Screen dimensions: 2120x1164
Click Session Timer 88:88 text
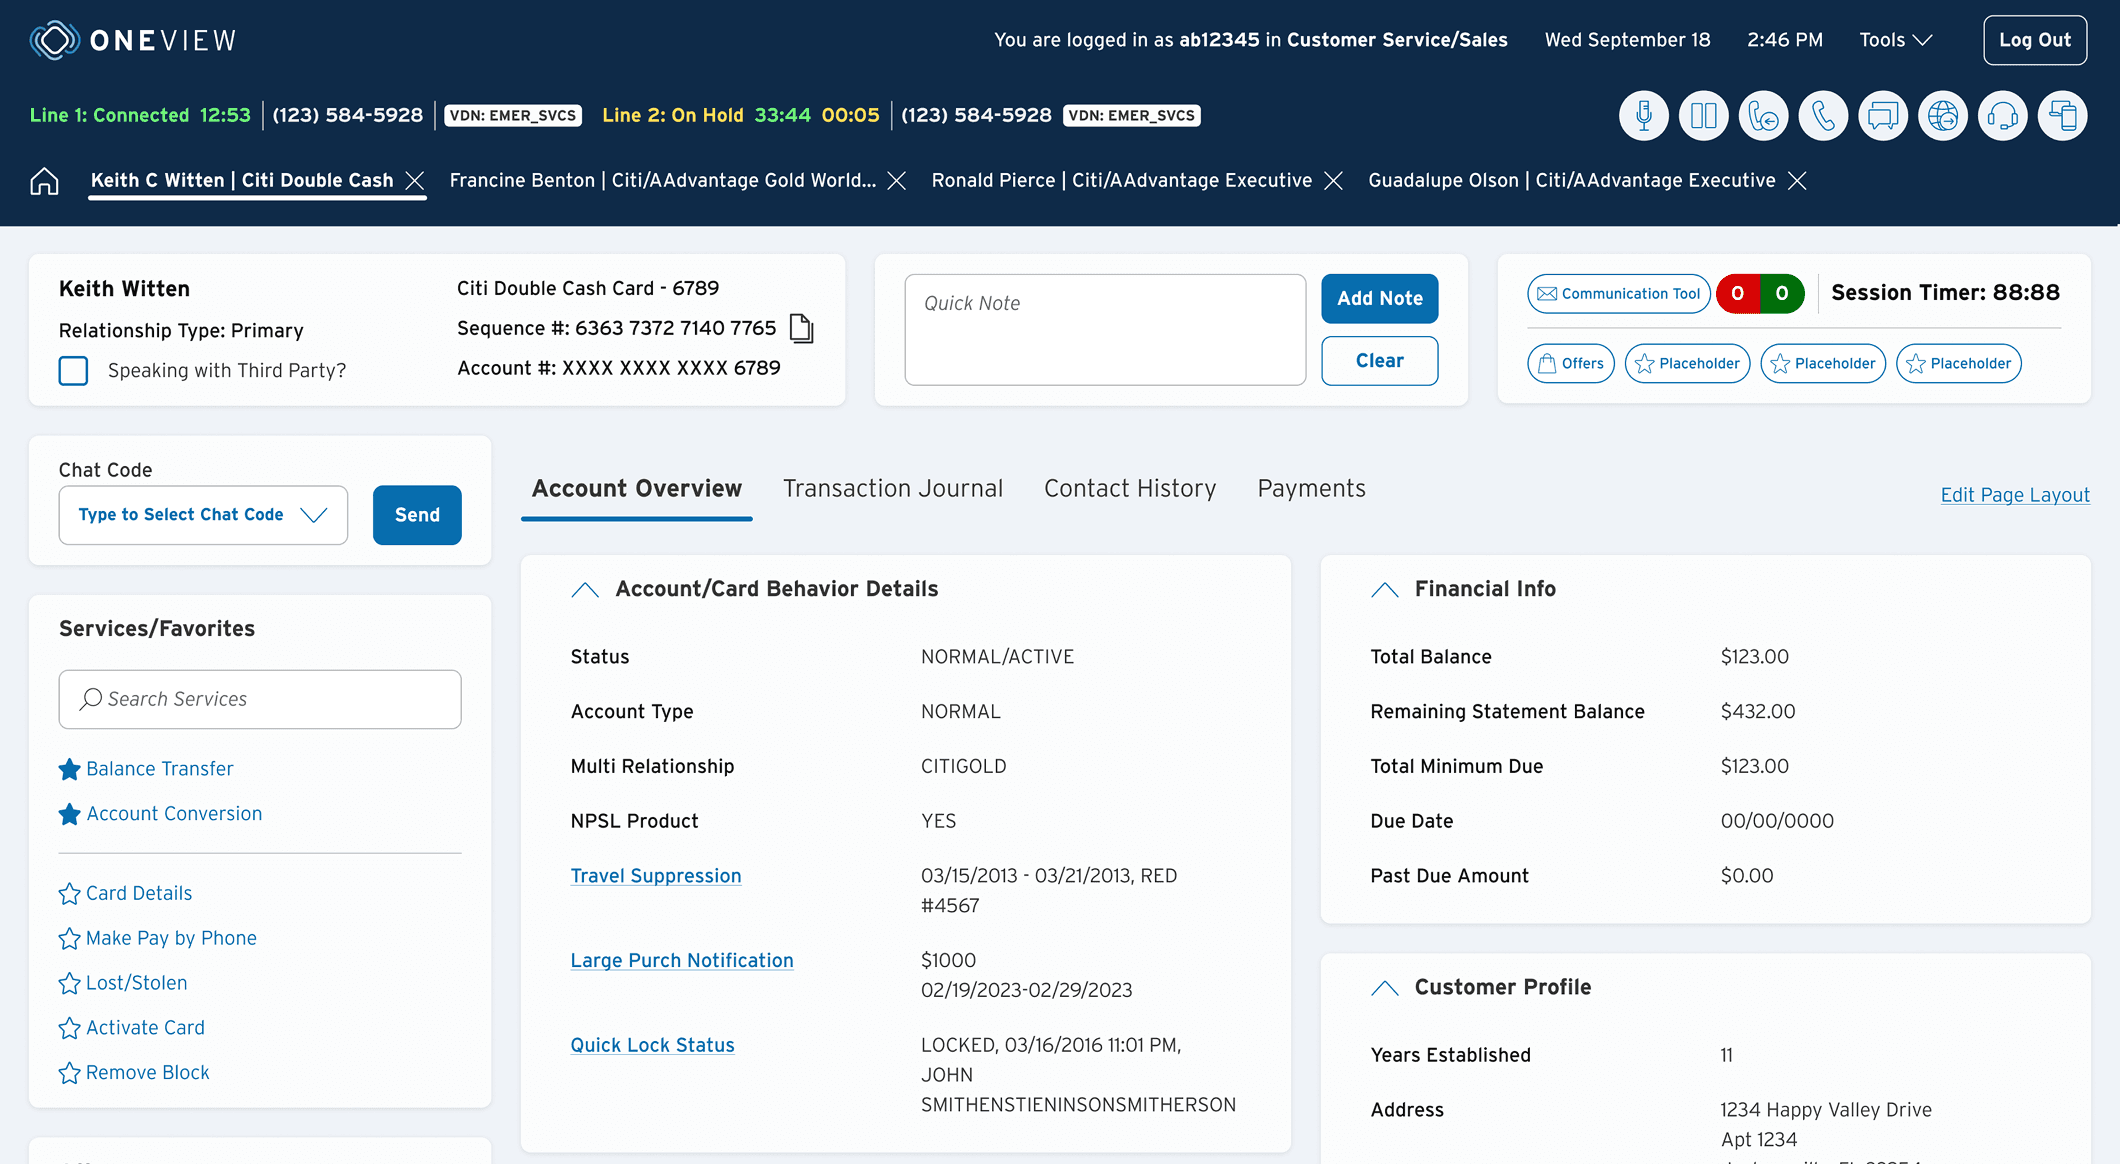[x=1945, y=293]
